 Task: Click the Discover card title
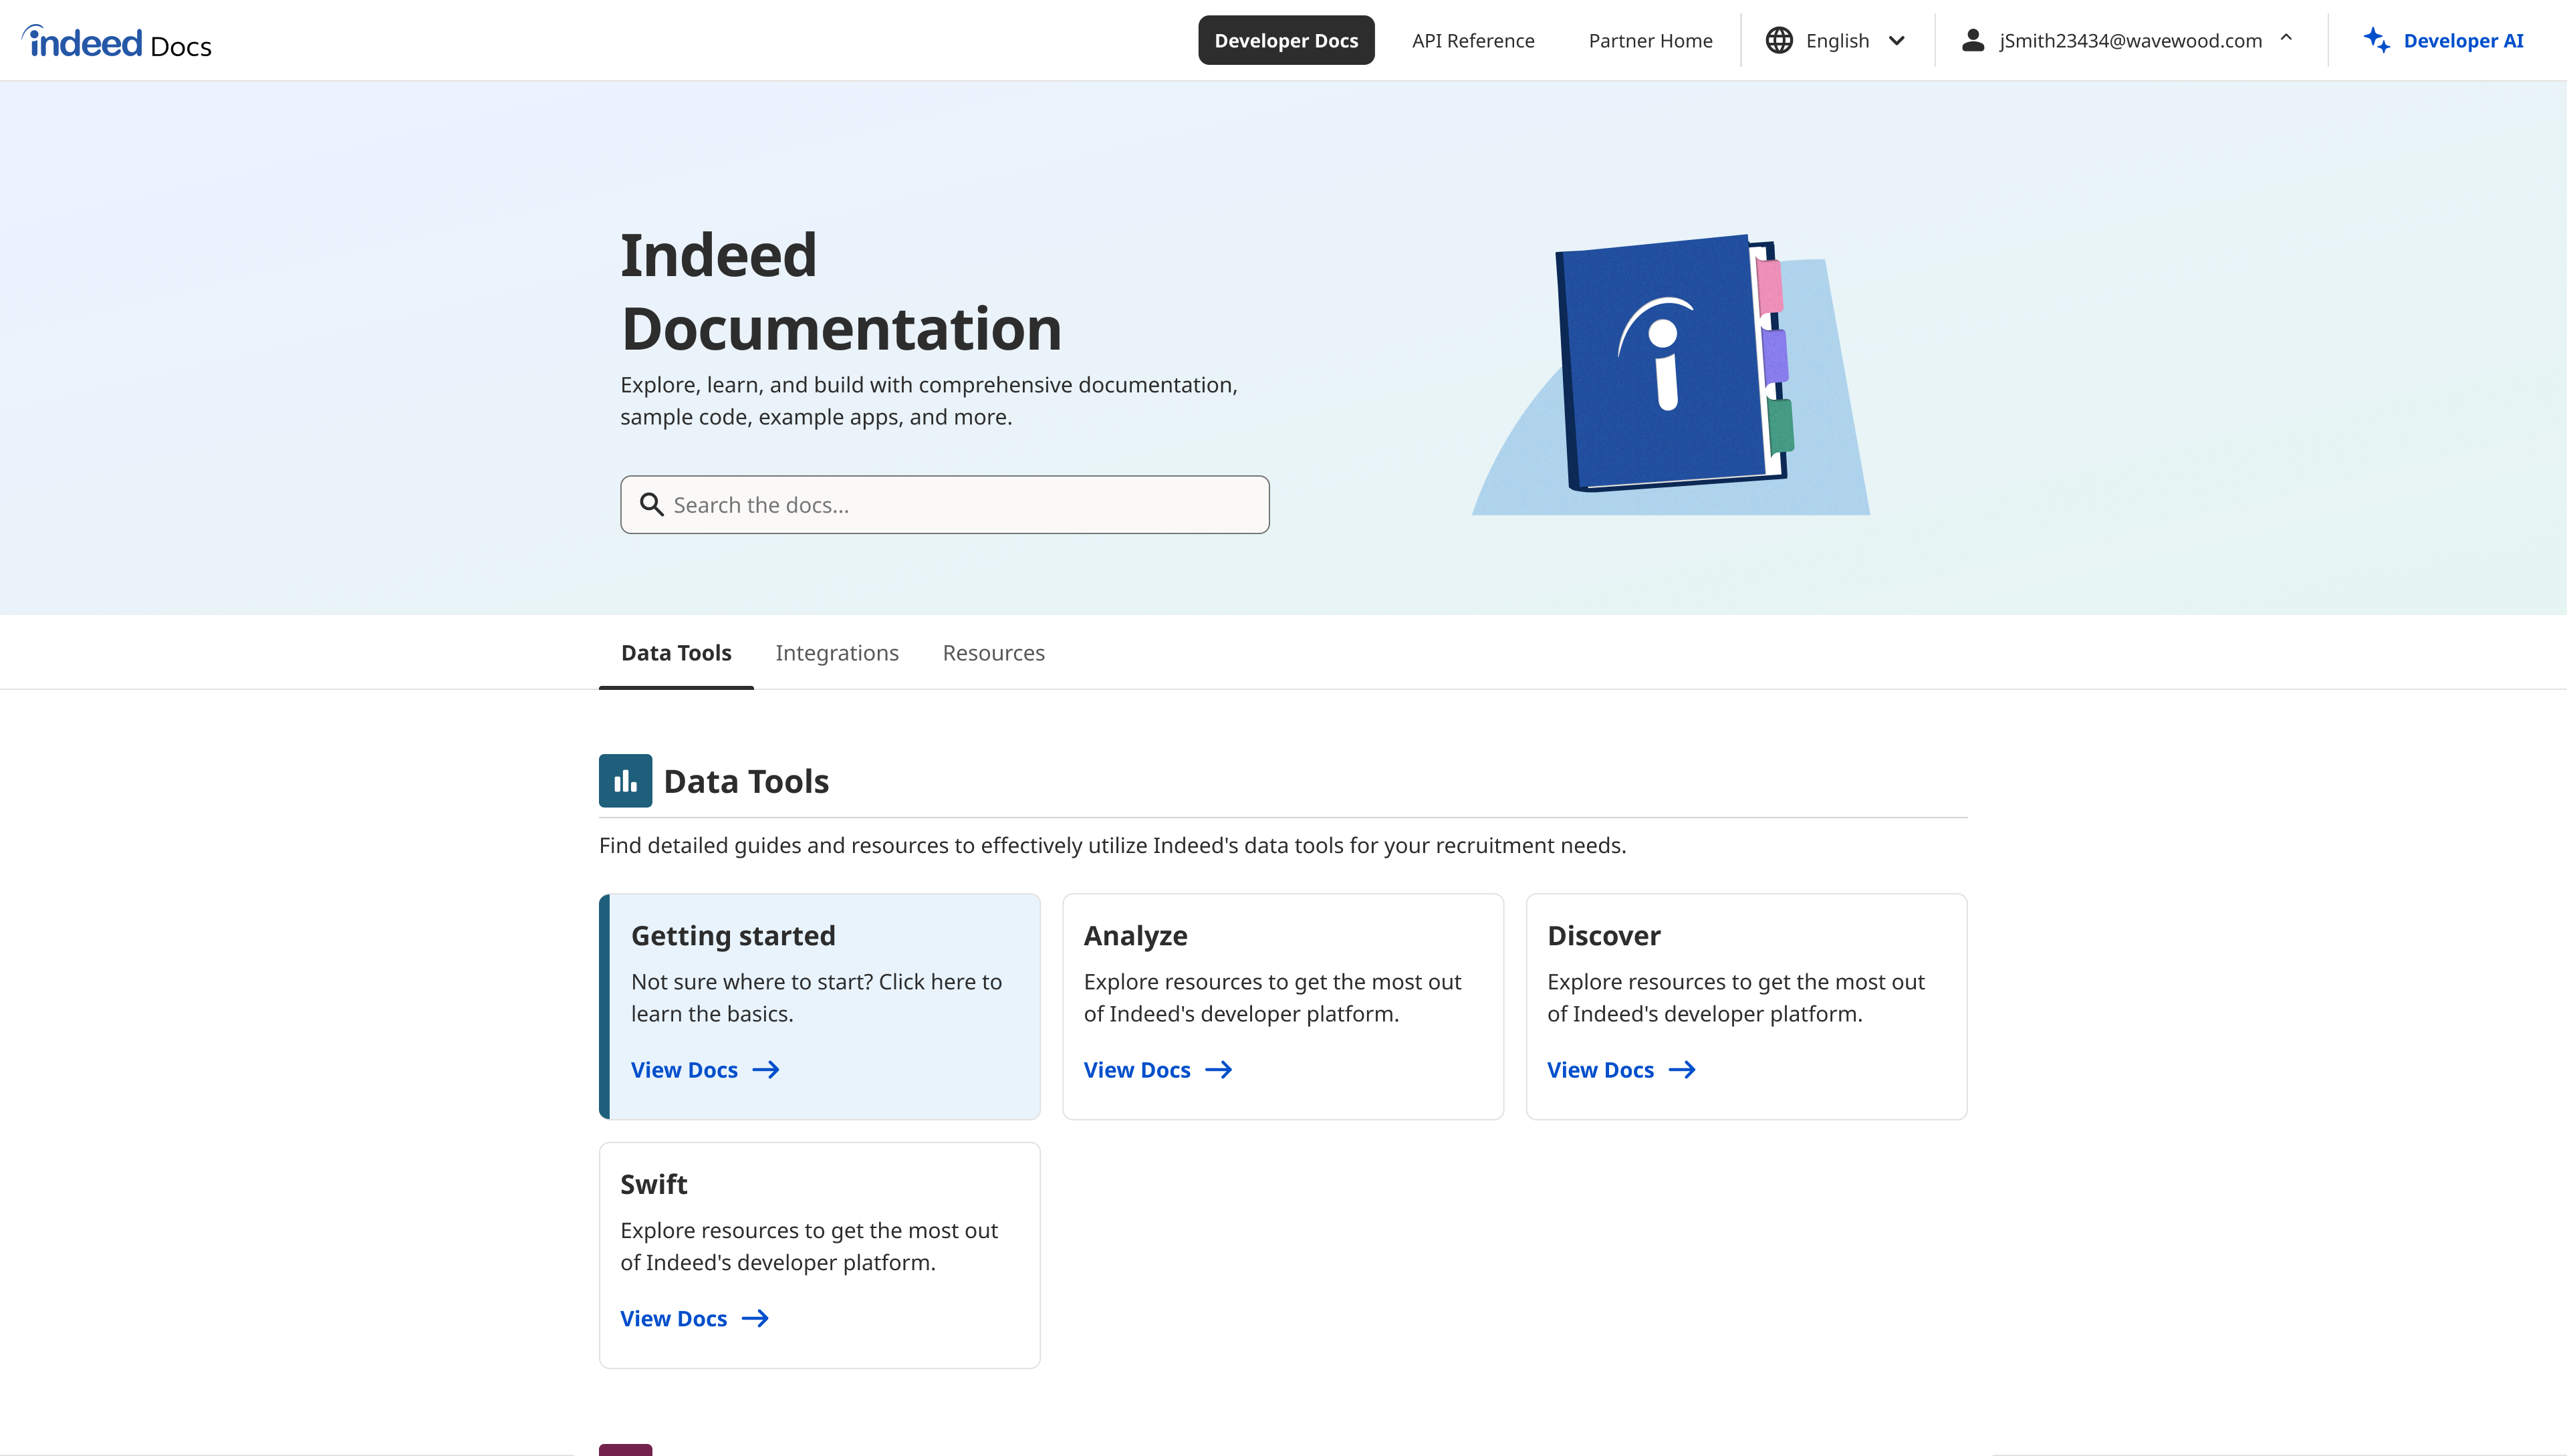(1603, 936)
